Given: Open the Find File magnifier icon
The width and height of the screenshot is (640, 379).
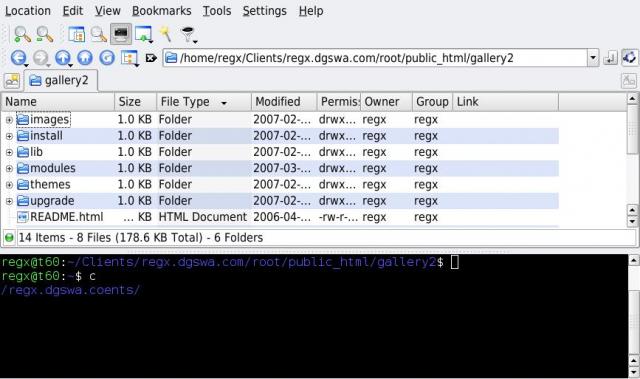Looking at the screenshot, I should coord(98,35).
